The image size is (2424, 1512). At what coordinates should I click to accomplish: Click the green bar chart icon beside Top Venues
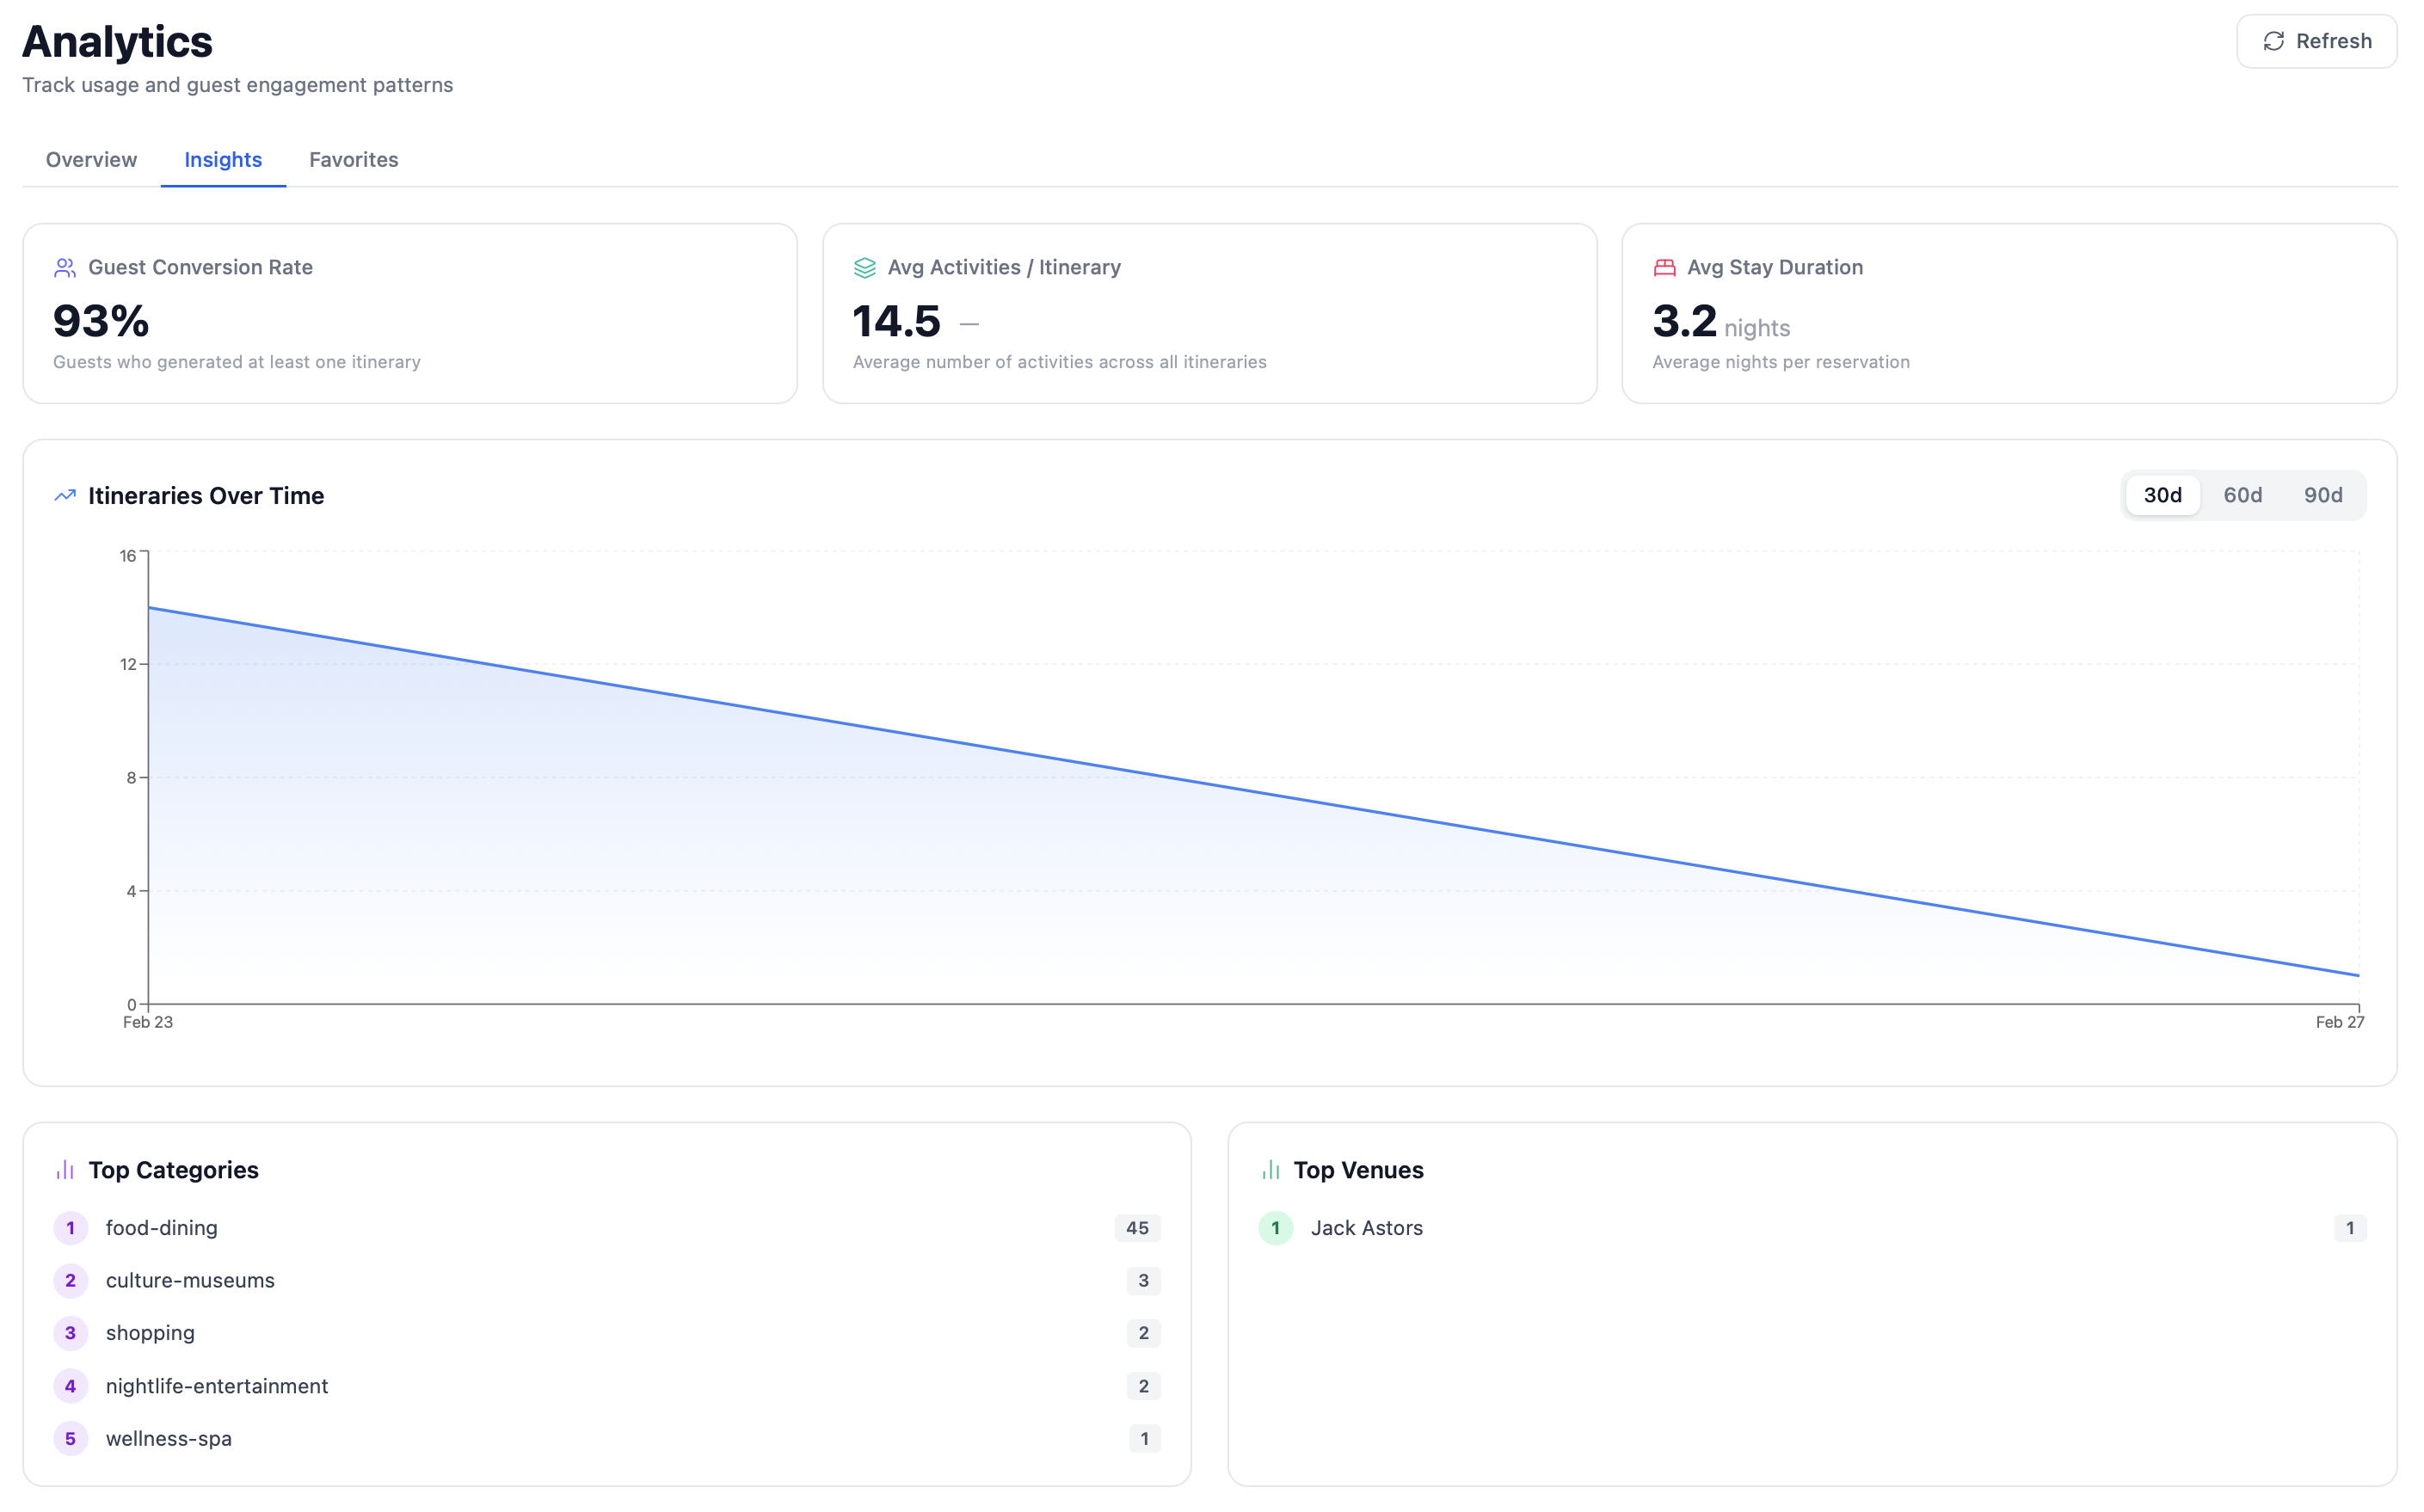(x=1271, y=1169)
